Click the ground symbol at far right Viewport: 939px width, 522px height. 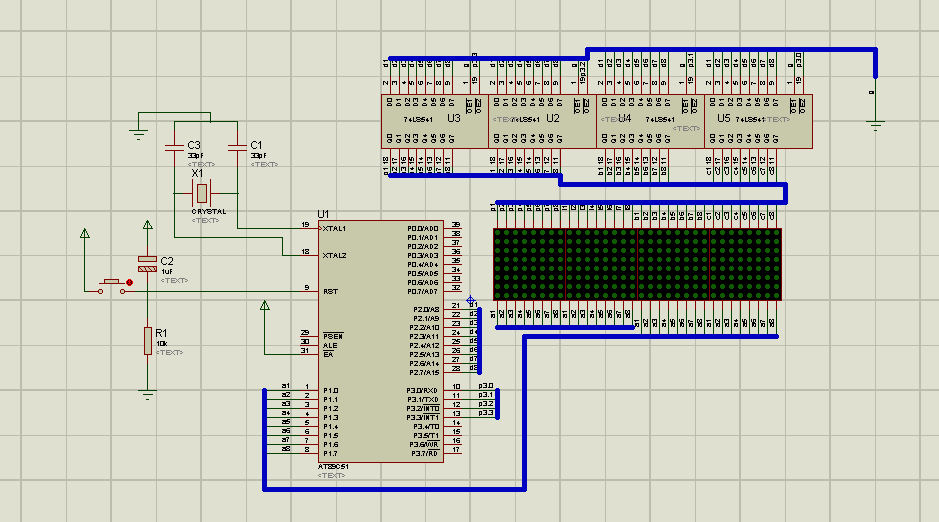[x=876, y=125]
